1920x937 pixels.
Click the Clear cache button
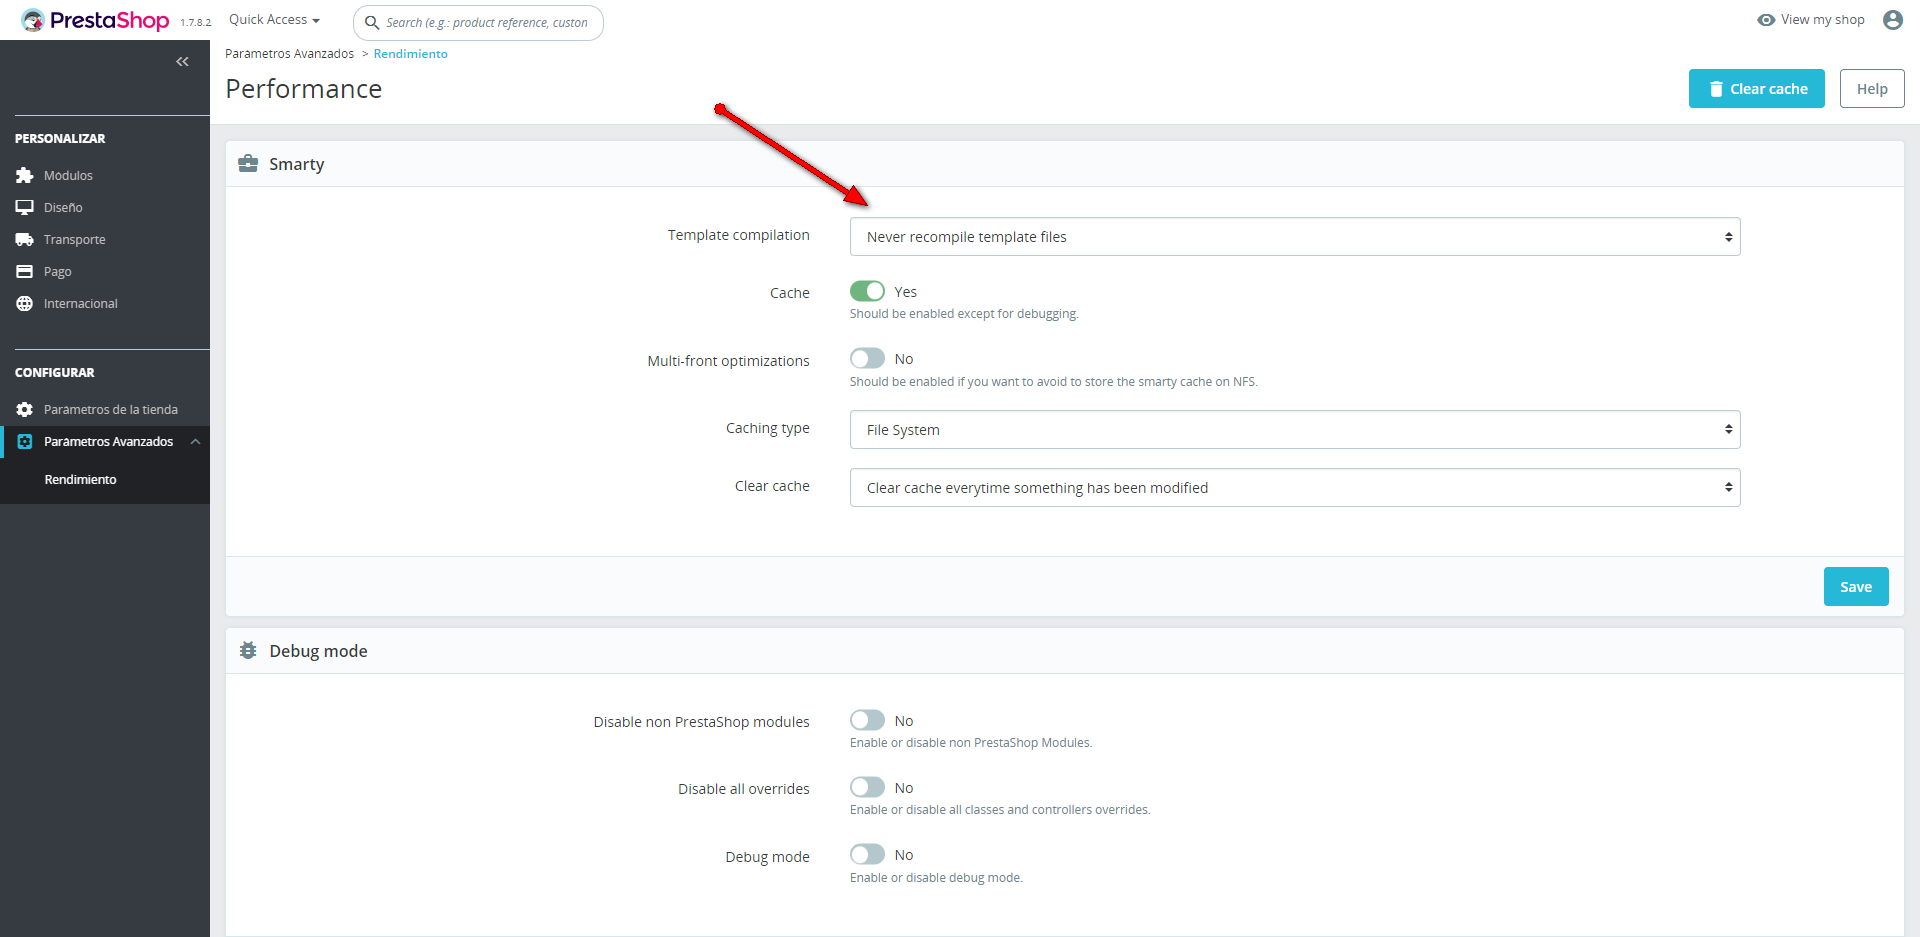tap(1756, 89)
